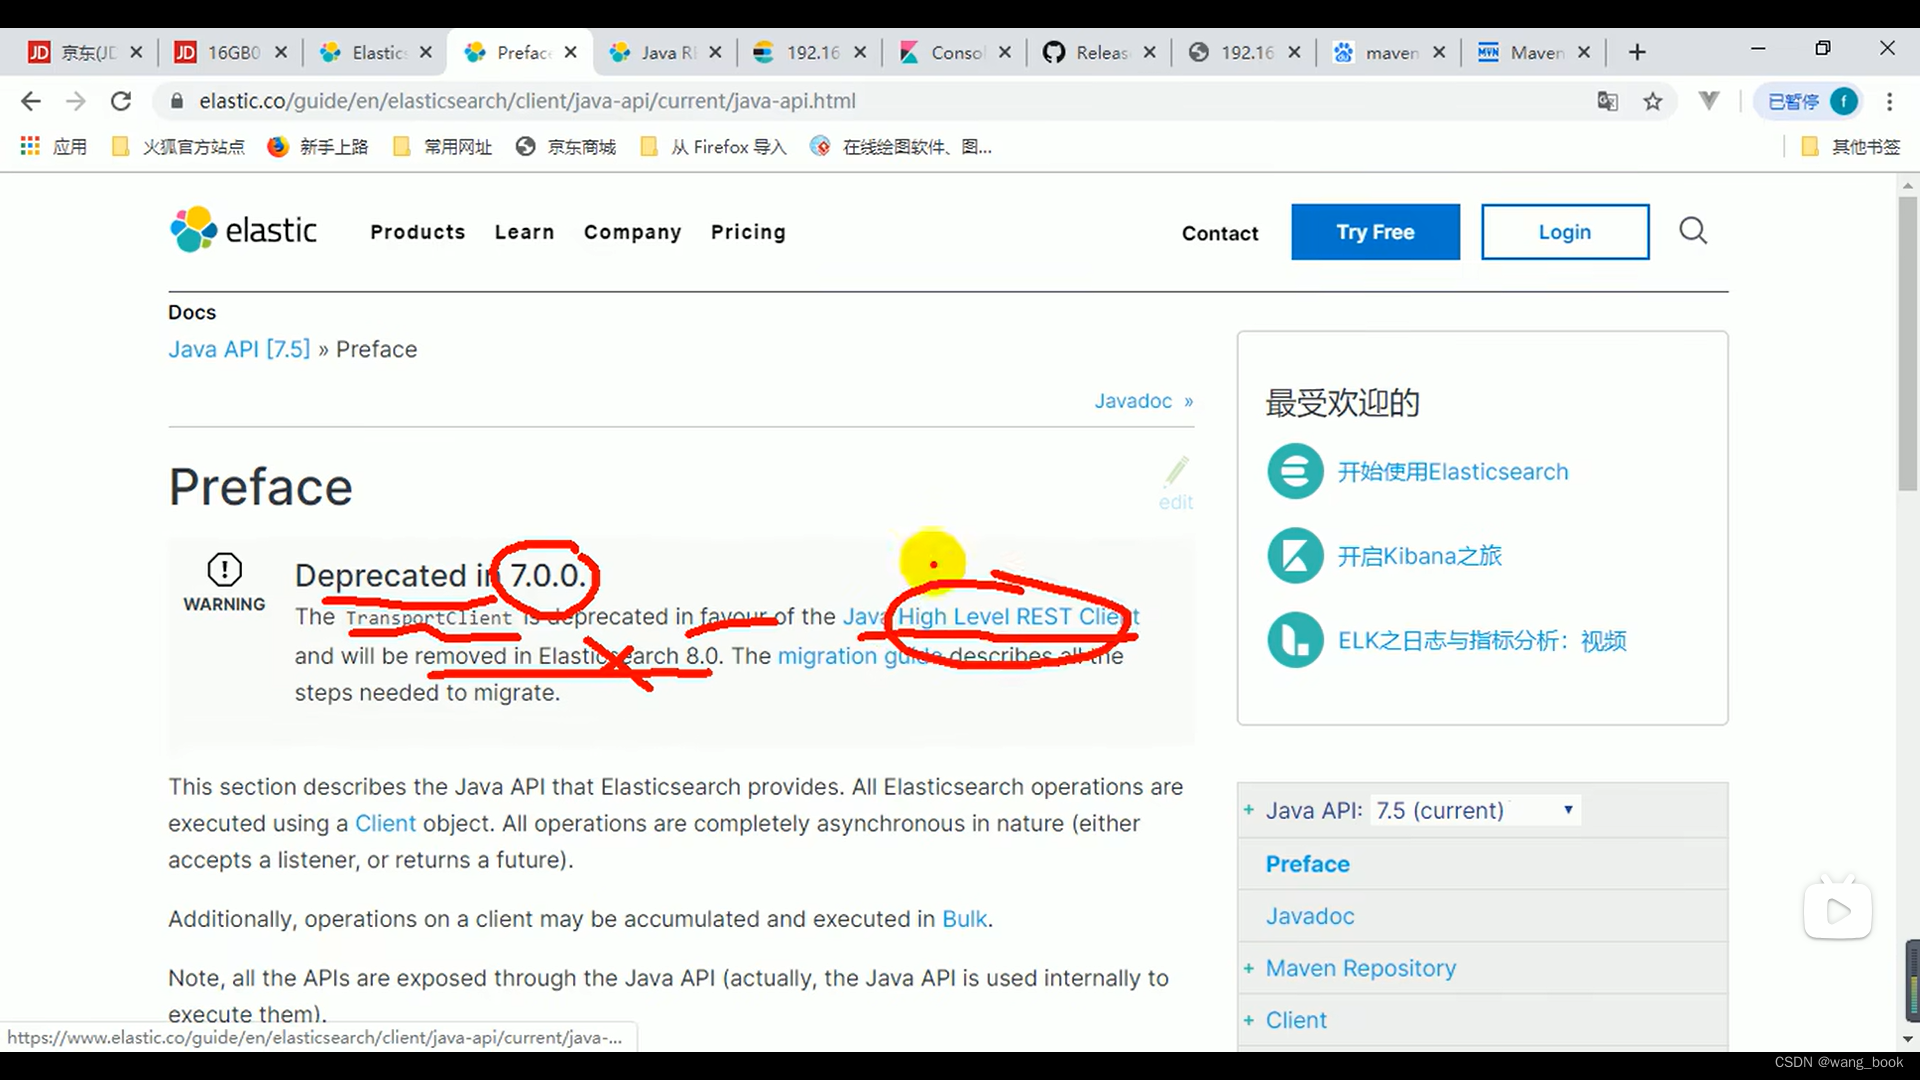Click the 开始使用Elasticsearch icon

[x=1295, y=472]
